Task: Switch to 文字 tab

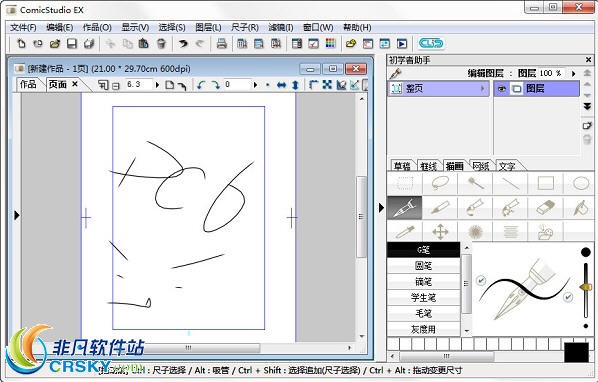Action: 507,166
